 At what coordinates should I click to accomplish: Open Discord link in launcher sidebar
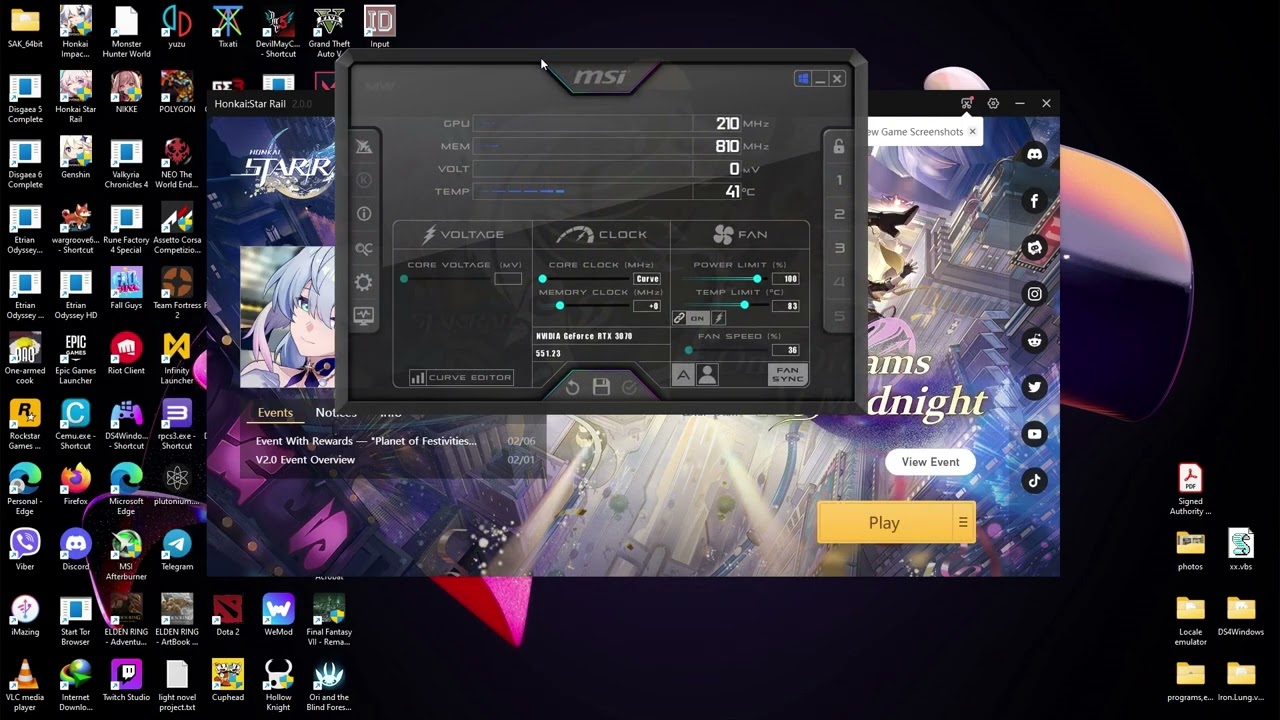tap(1035, 154)
